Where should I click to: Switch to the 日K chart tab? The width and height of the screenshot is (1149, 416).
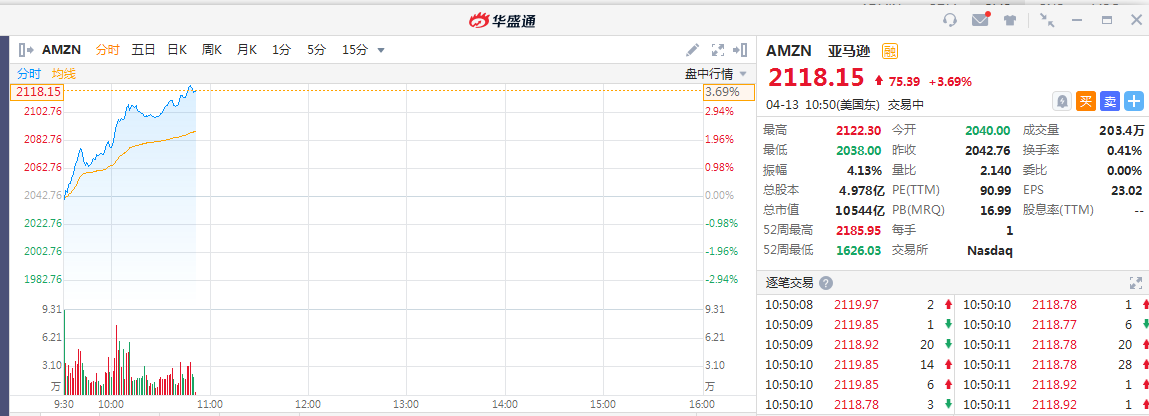(177, 49)
